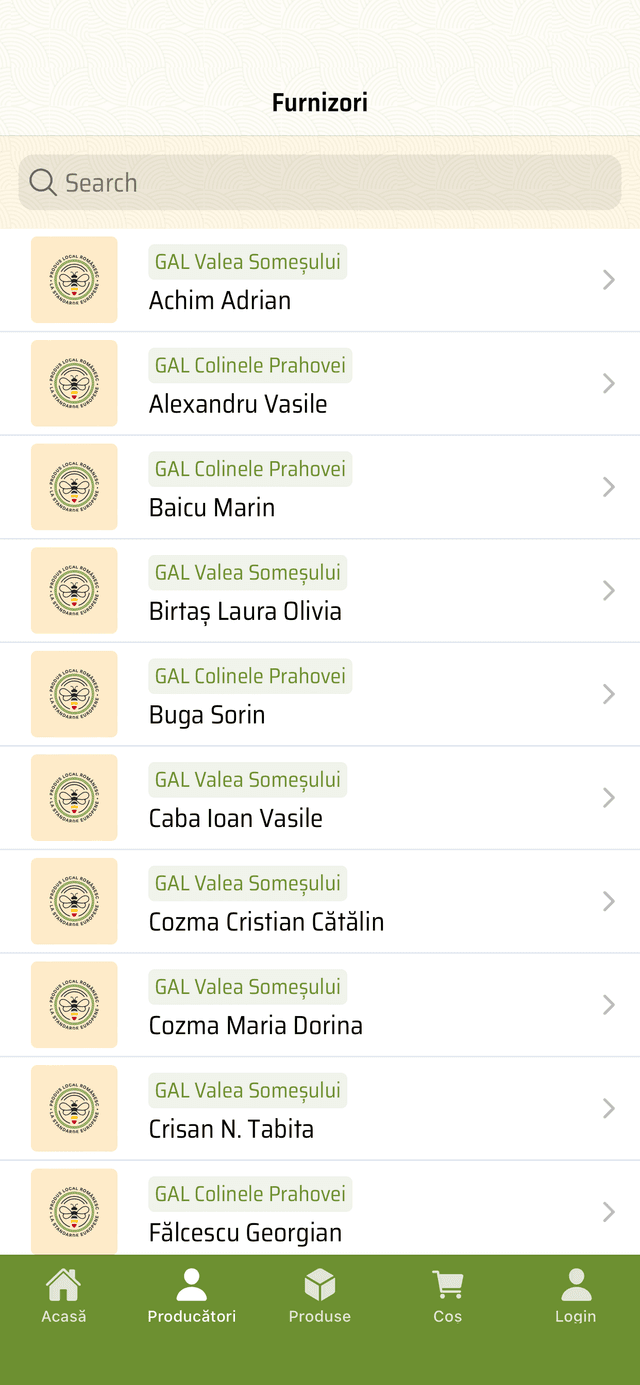Expand Alexandru Vasile row chevron
Viewport: 640px width, 1385px height.
[x=608, y=383]
